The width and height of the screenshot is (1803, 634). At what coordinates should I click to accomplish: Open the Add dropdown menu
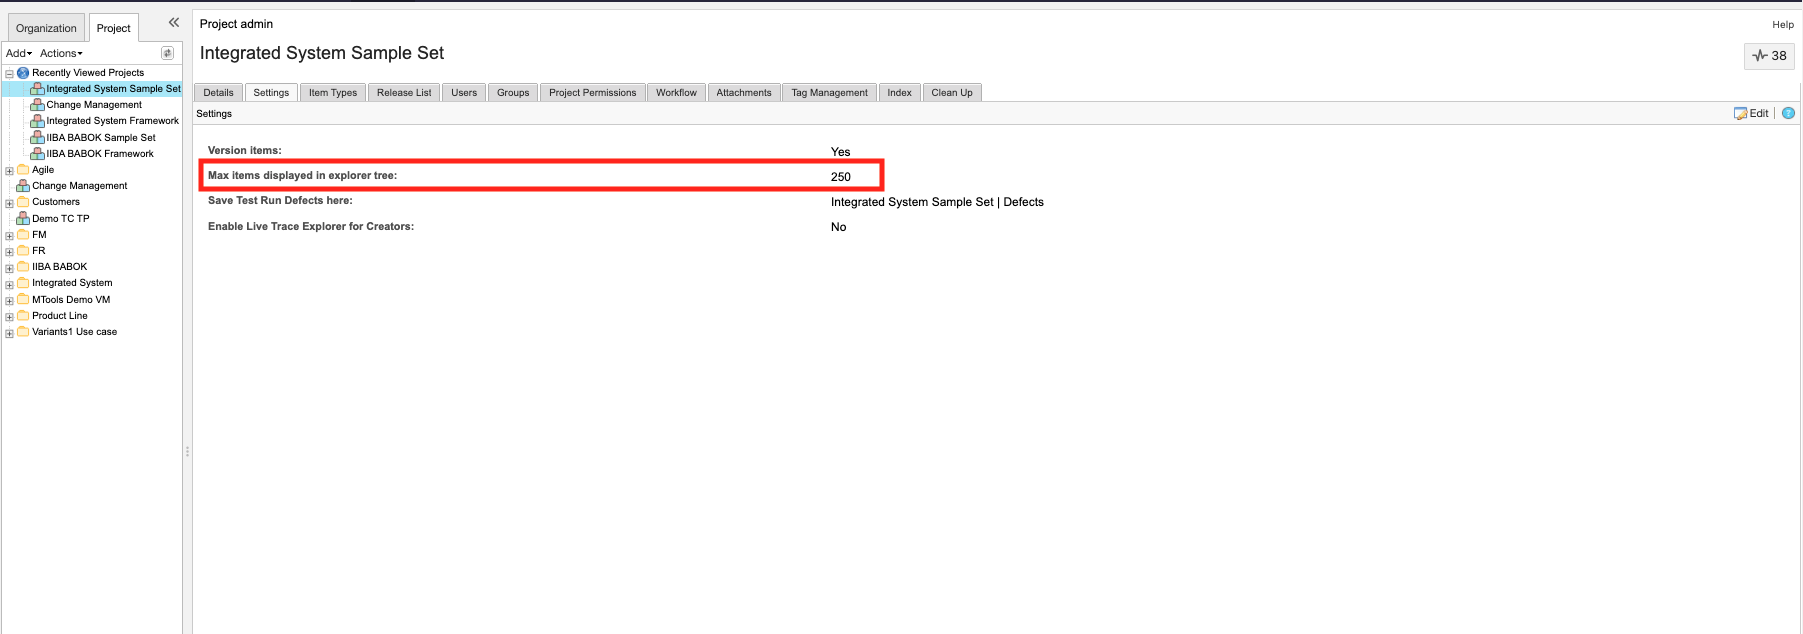[x=19, y=53]
